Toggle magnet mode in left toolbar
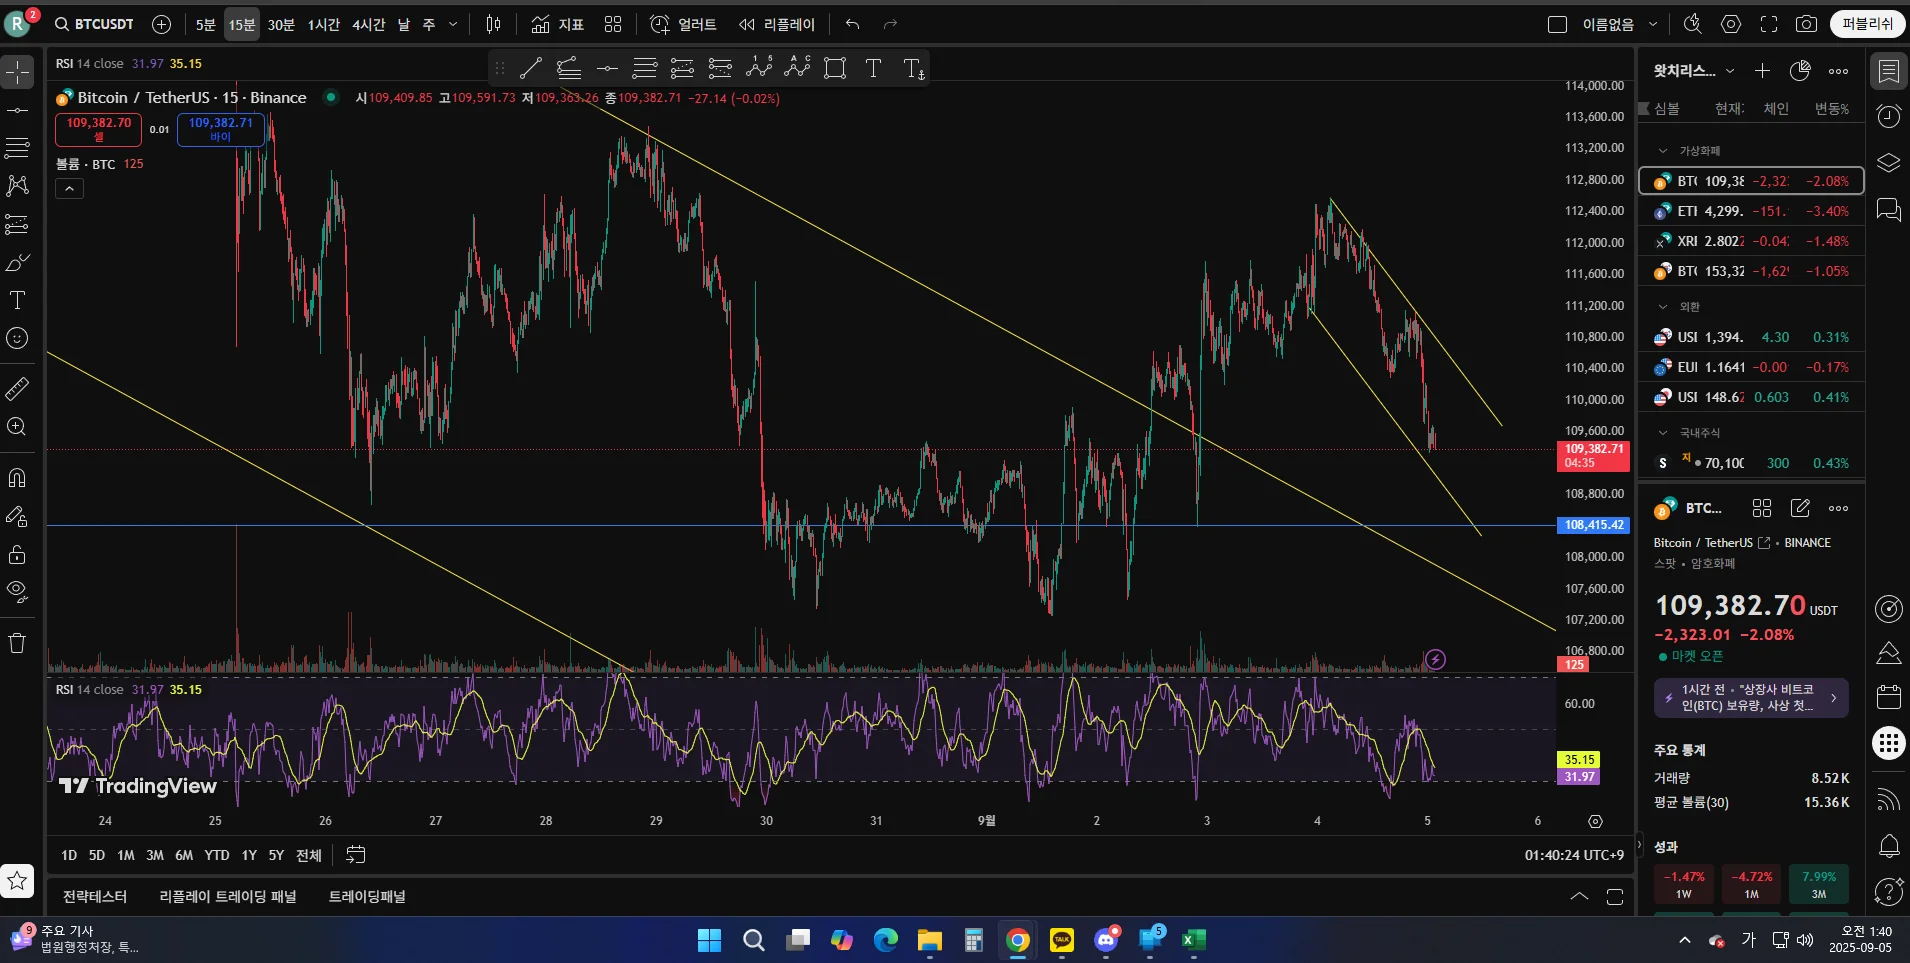Screen dimensions: 1910x963 tap(18, 478)
